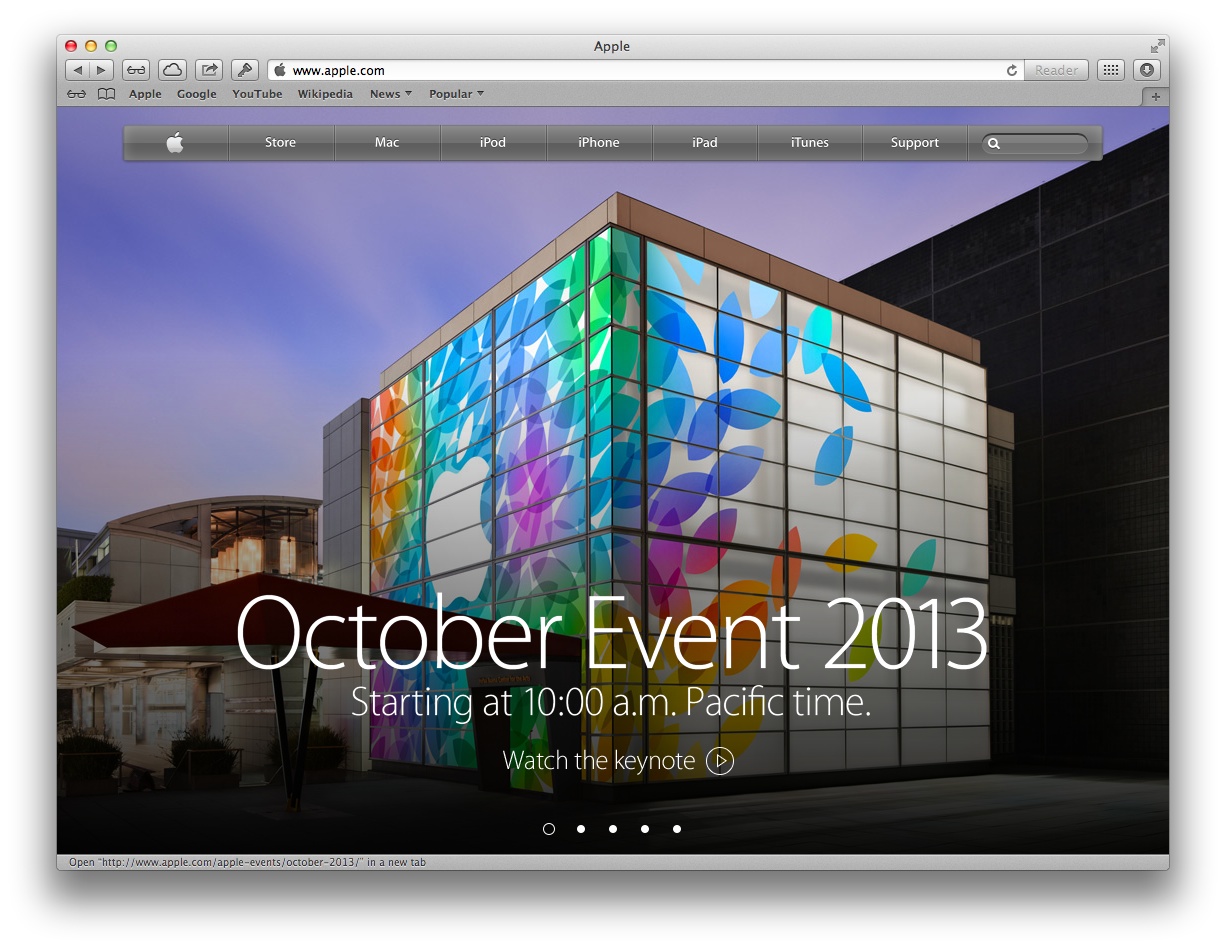
Task: Open the iPhone section
Action: 599,143
